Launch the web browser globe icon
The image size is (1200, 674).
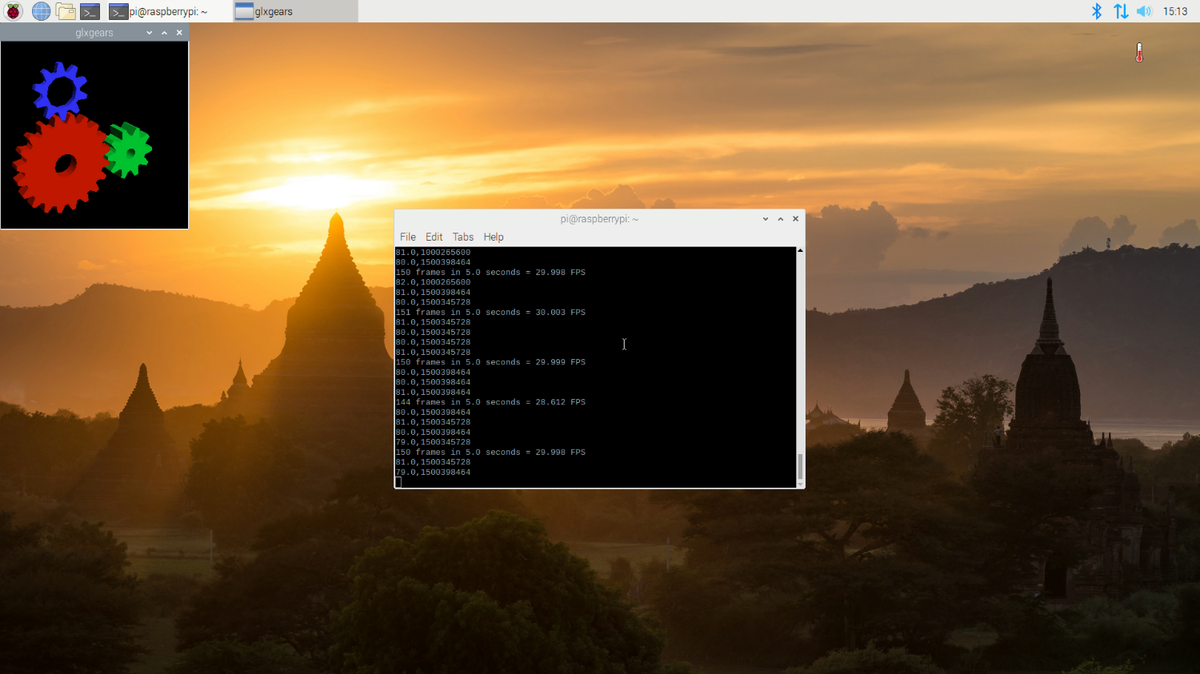click(x=41, y=11)
